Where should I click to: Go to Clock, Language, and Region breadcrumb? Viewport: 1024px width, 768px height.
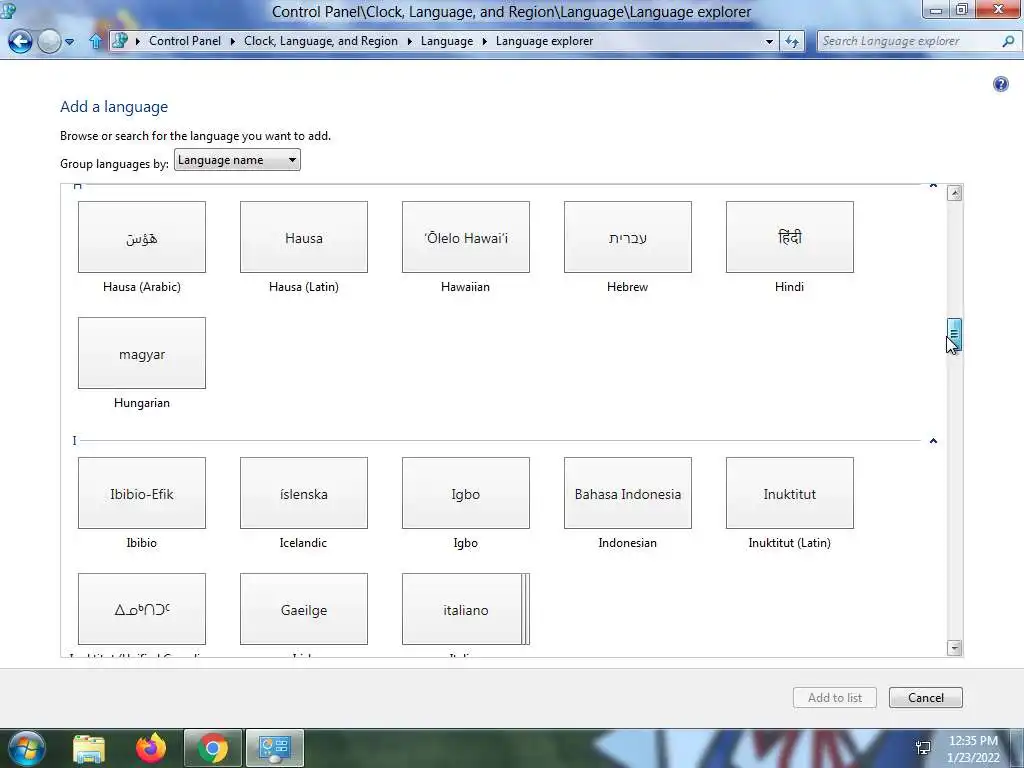click(x=321, y=40)
